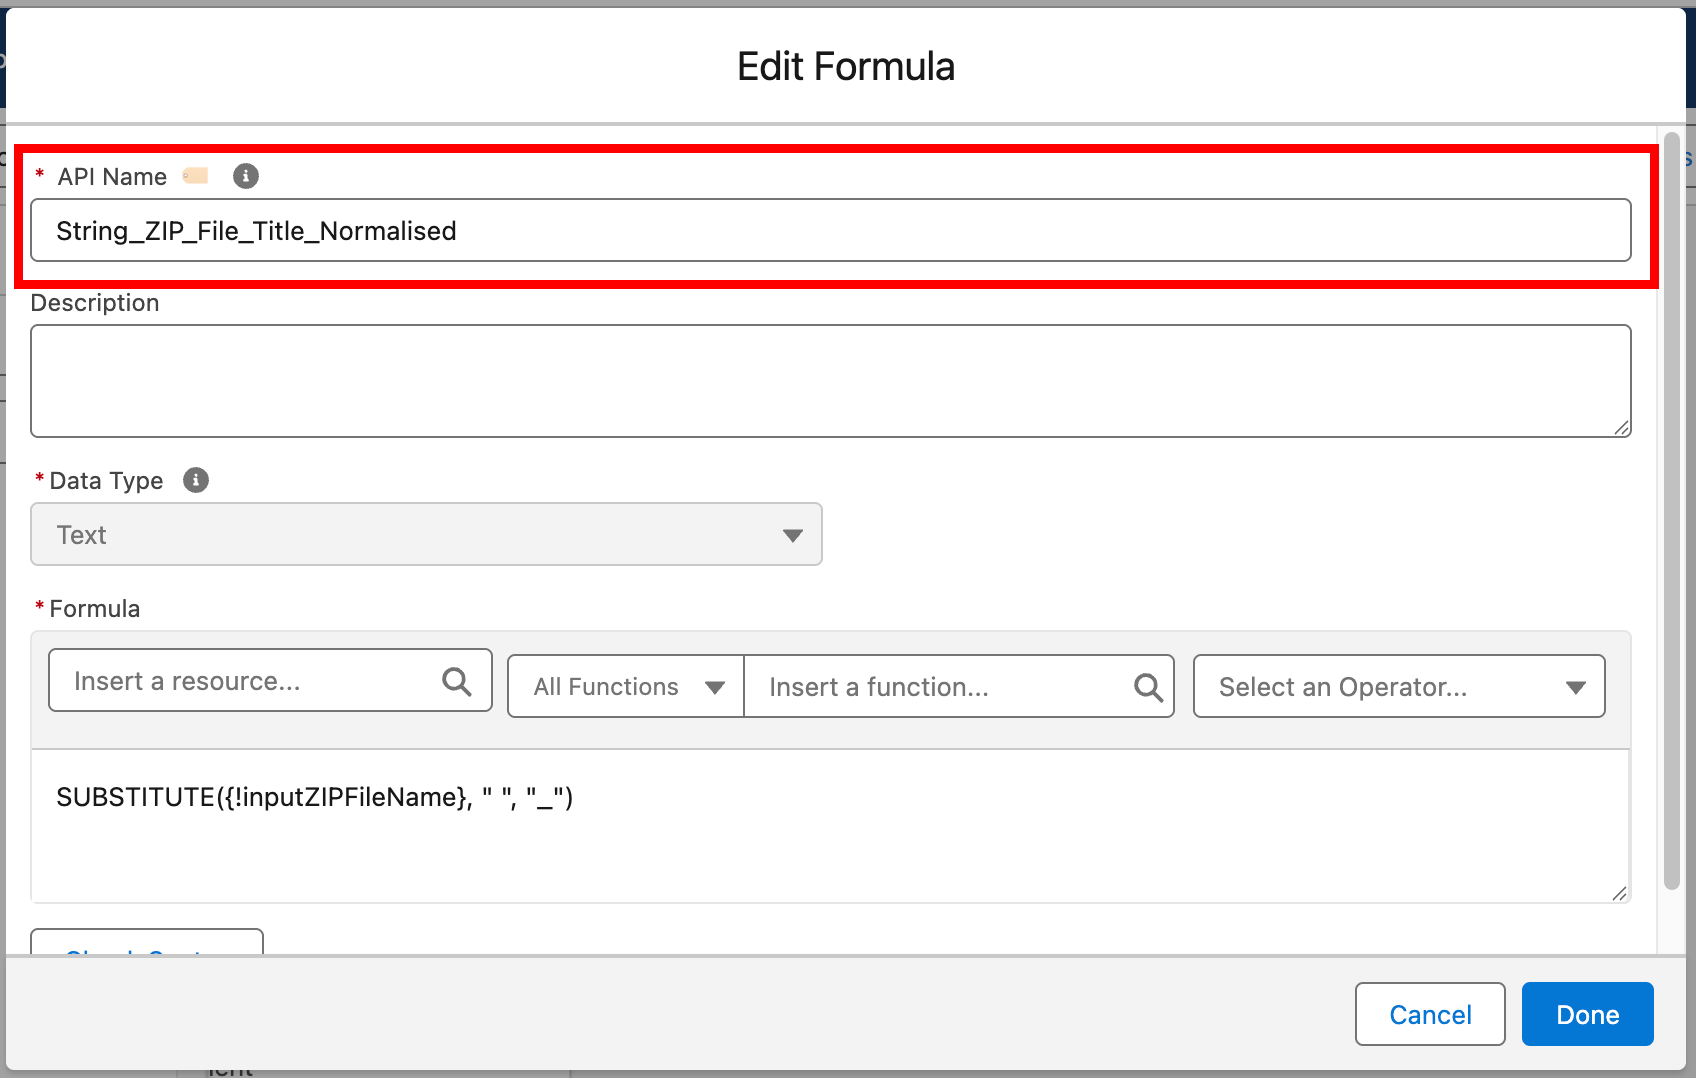The height and width of the screenshot is (1078, 1696).
Task: Click the magnifier in Insert a resource box
Action: click(x=456, y=681)
